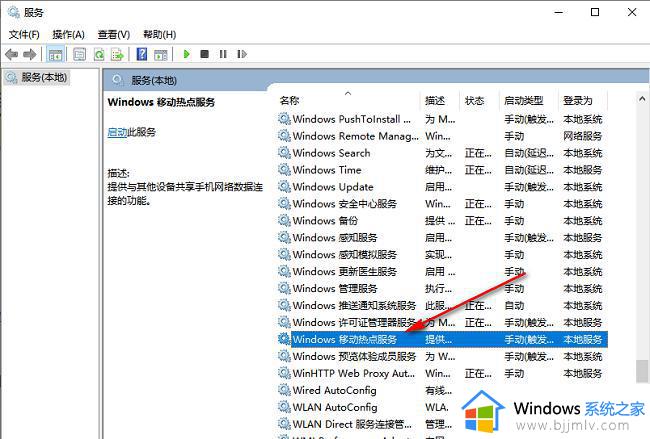
Task: Click the gear icon beside Windows 备份
Action: tap(284, 221)
